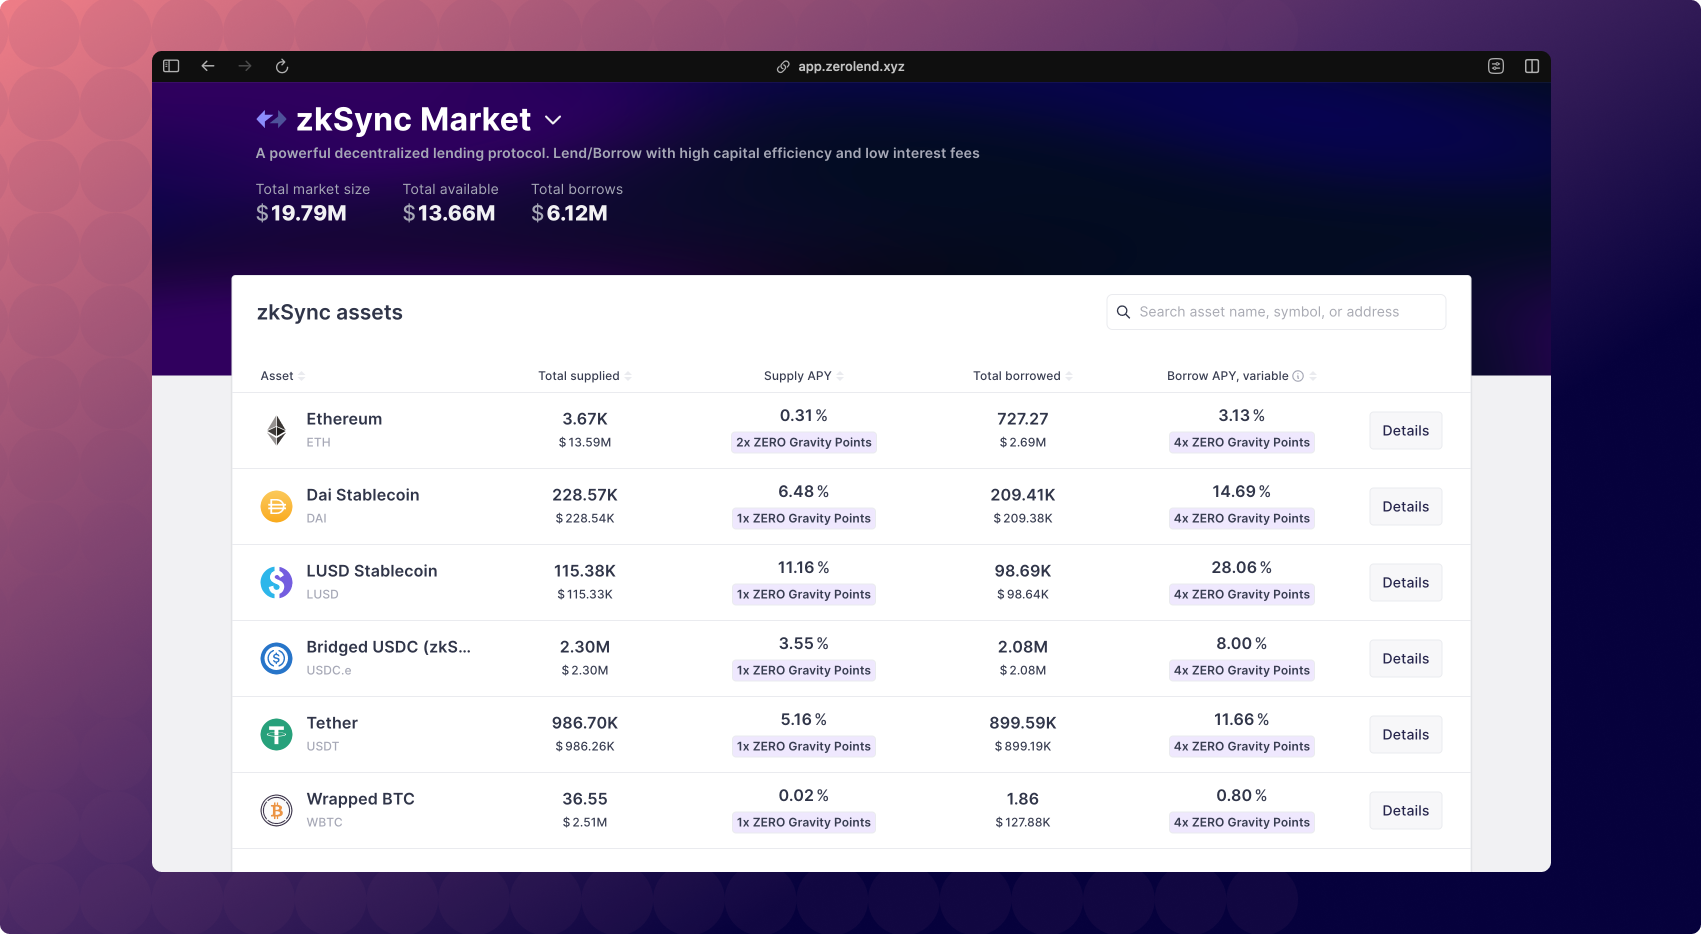Open Details for Ethereum
Image resolution: width=1701 pixels, height=934 pixels.
pos(1405,430)
